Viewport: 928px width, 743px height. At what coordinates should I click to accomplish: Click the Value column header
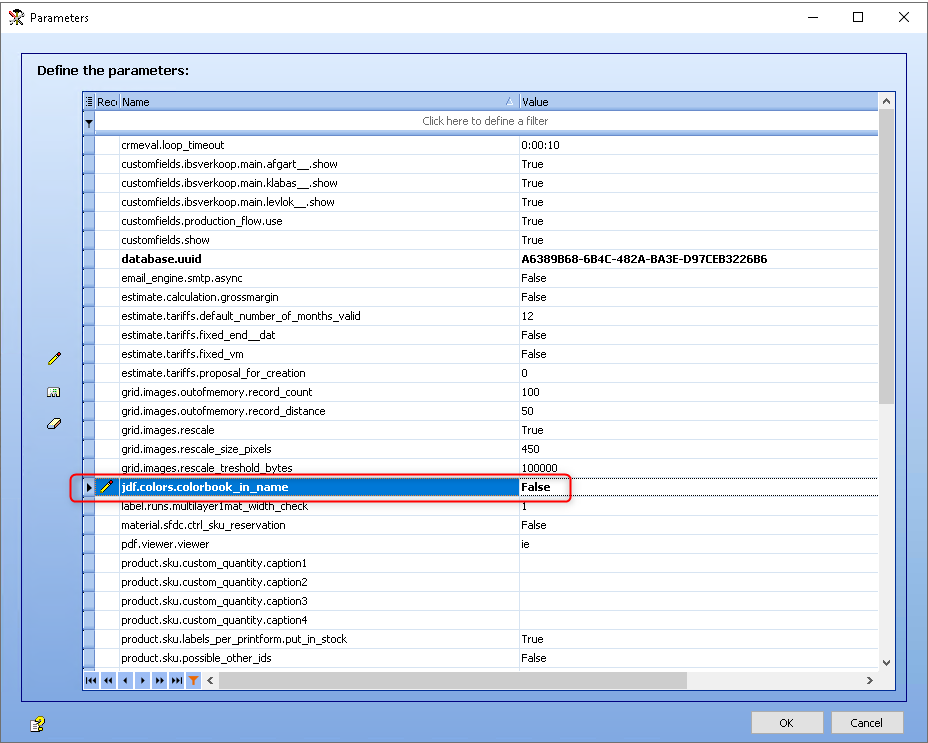pos(698,101)
